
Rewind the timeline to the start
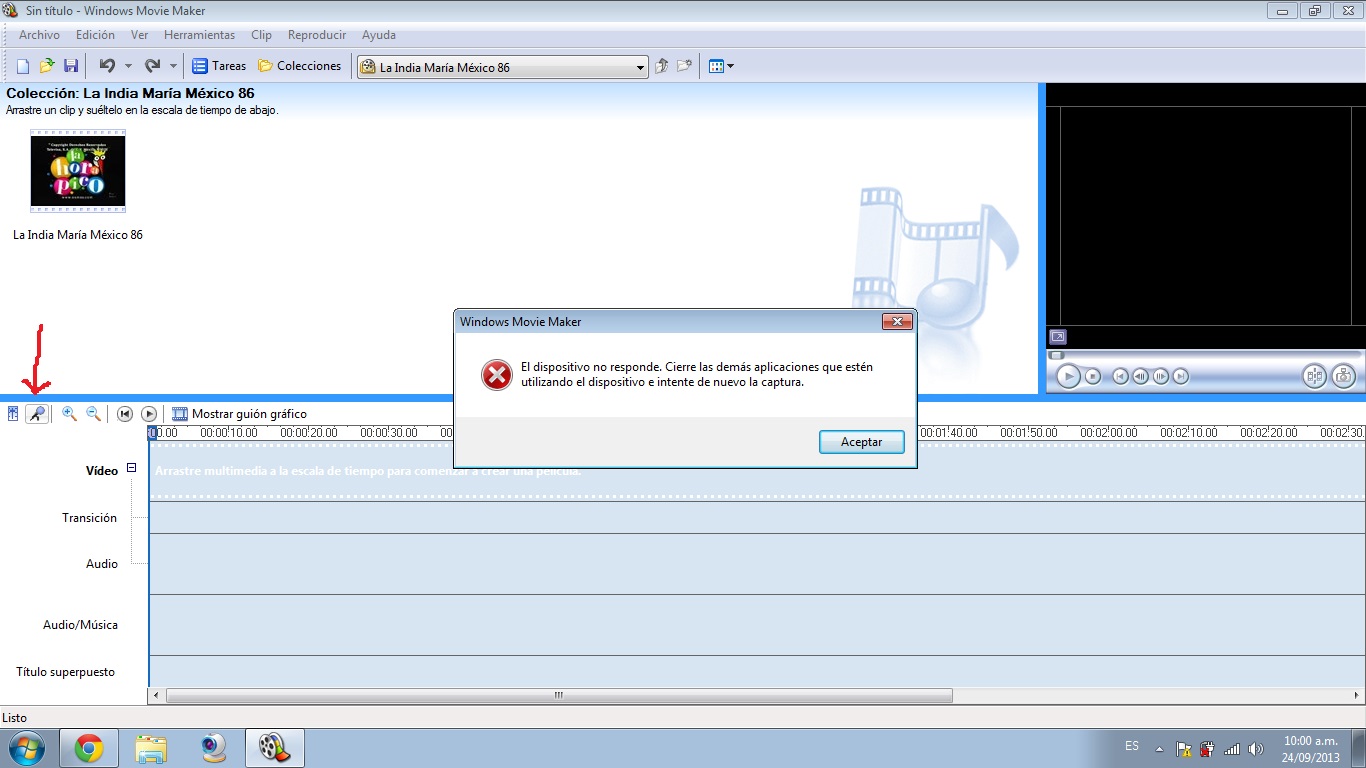point(125,413)
